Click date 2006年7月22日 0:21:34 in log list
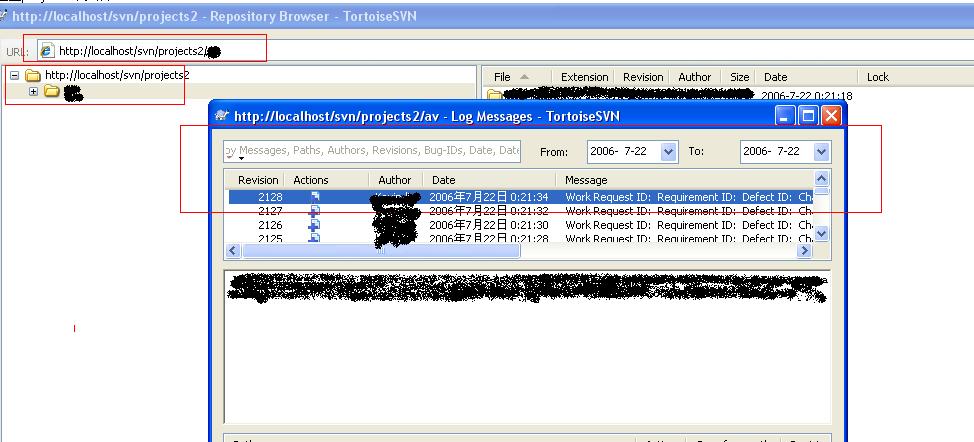974x442 pixels. [x=489, y=197]
